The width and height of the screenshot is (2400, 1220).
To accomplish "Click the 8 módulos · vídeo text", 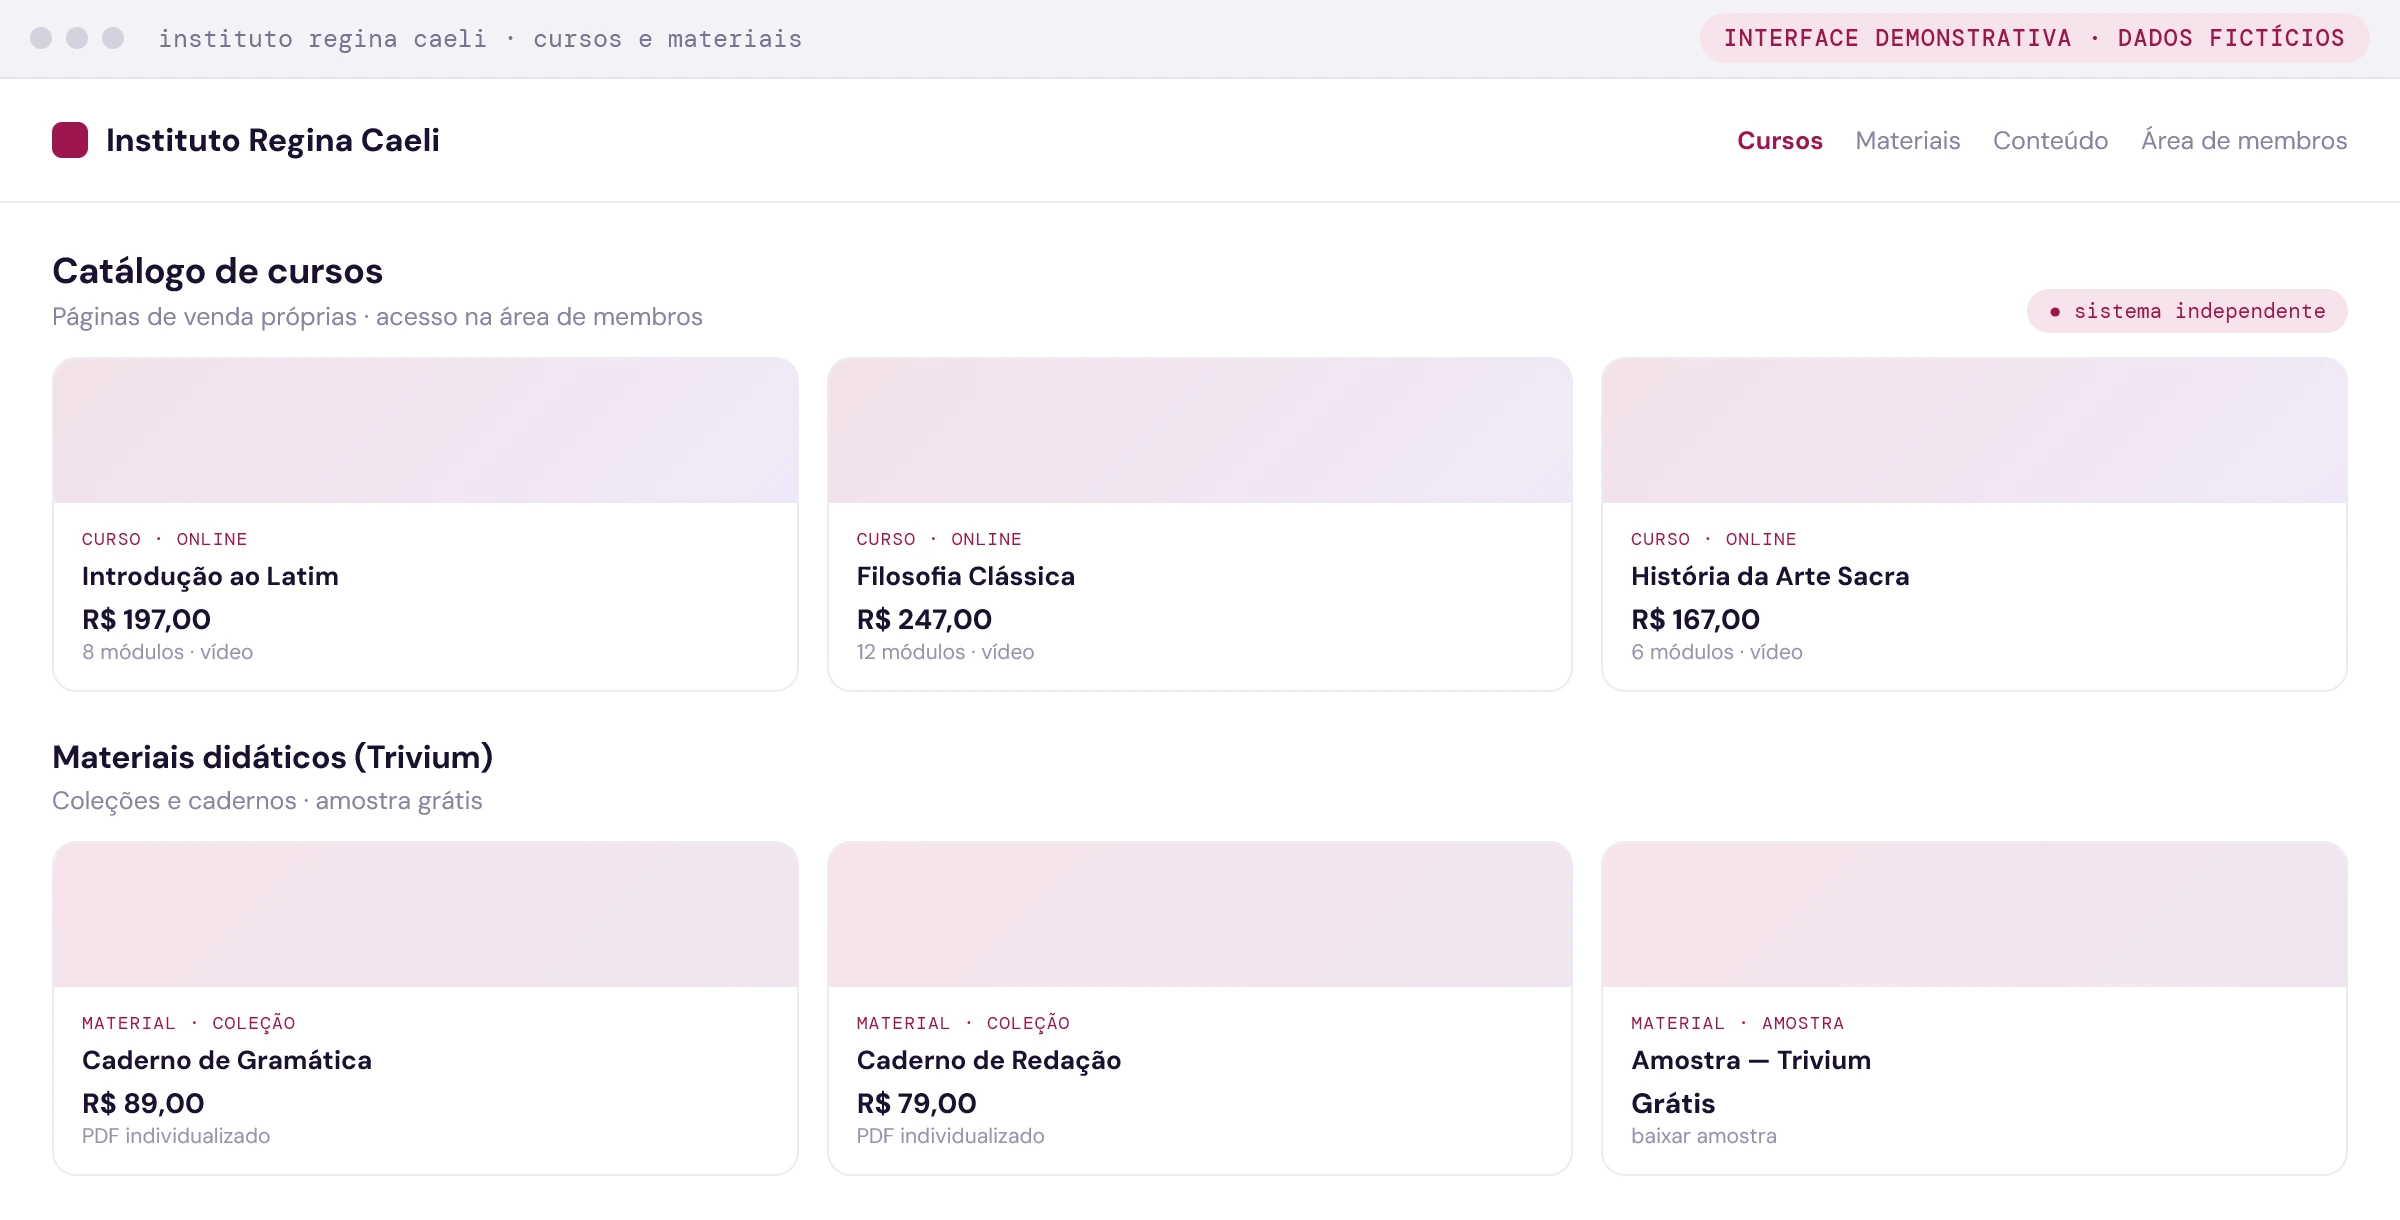I will 167,652.
